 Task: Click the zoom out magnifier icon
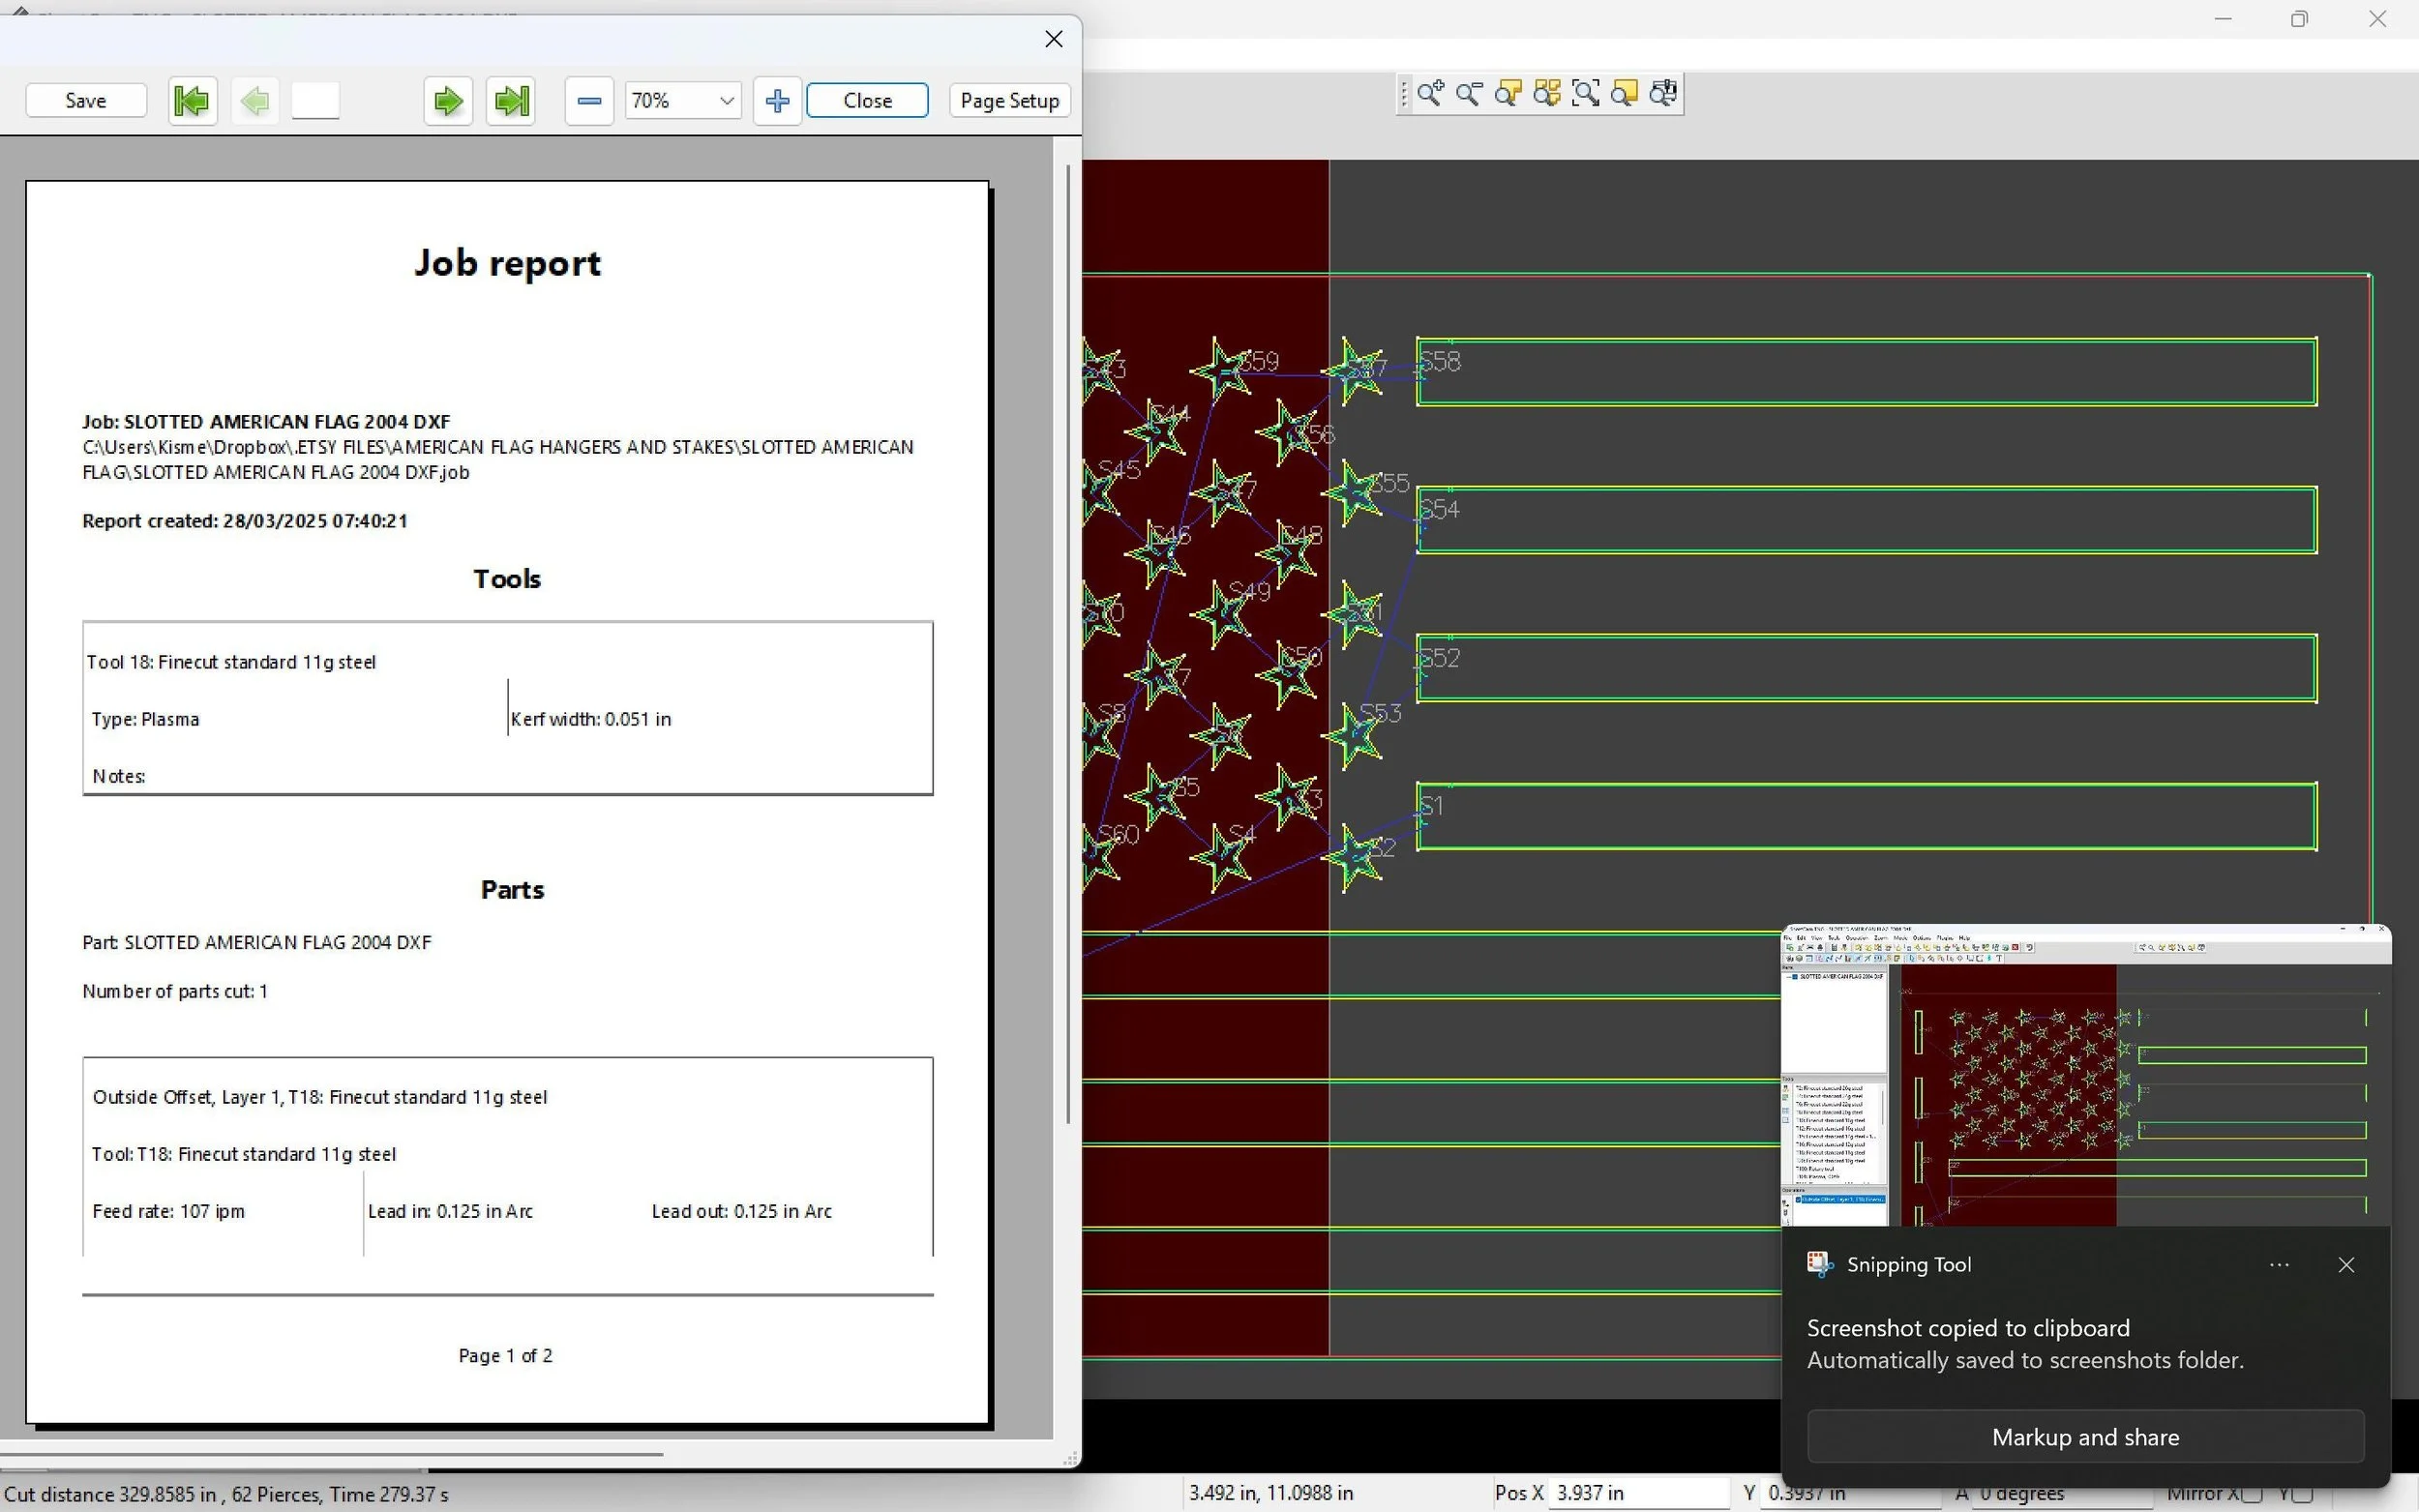tap(1469, 94)
